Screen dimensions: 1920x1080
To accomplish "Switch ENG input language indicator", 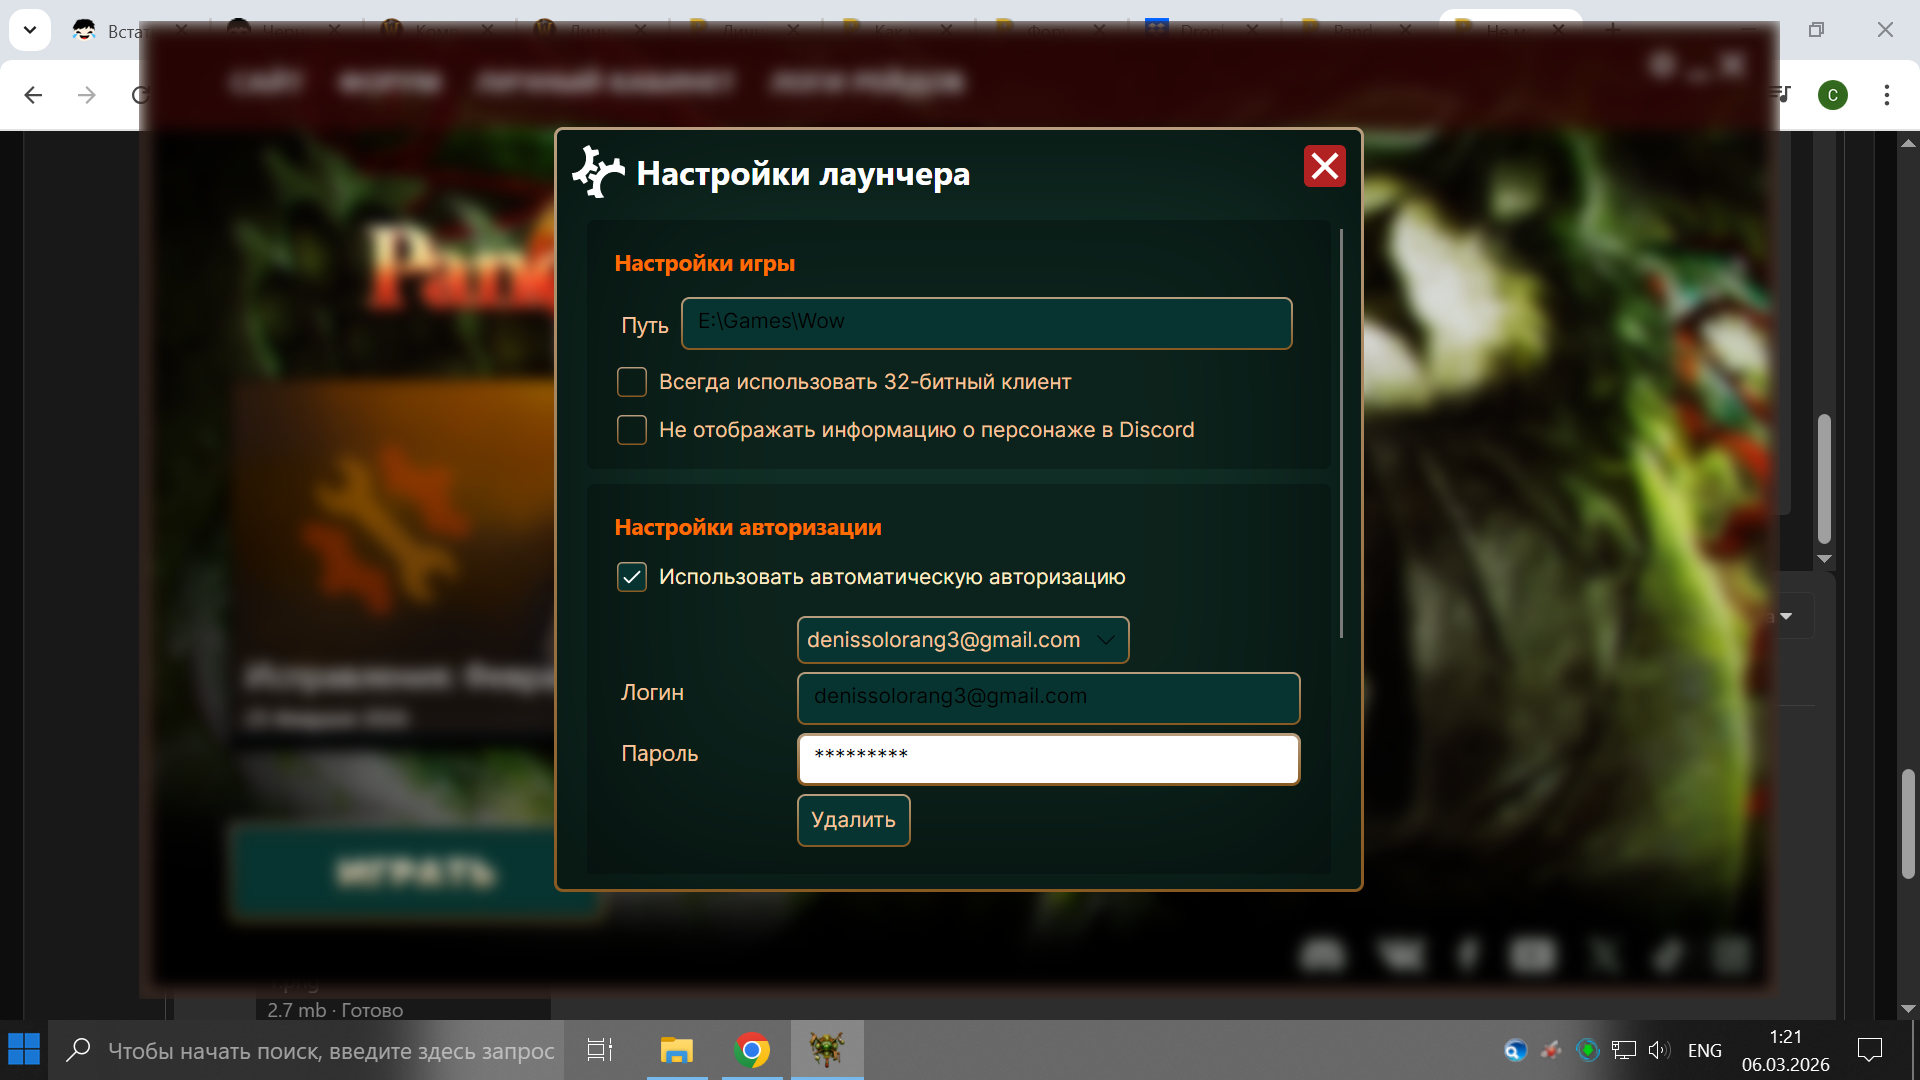I will 1704,1050.
